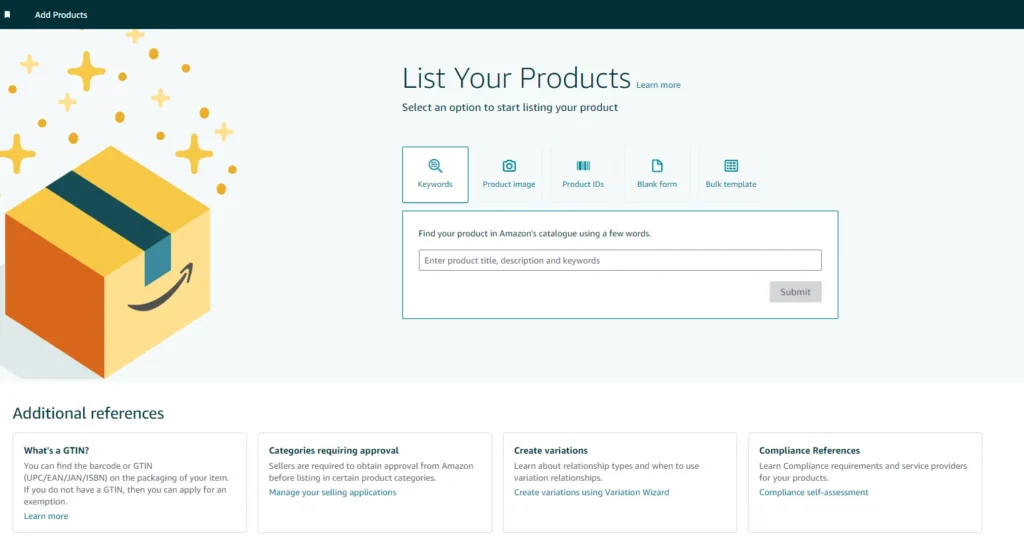
Task: Click the List Your Products title
Action: (516, 78)
